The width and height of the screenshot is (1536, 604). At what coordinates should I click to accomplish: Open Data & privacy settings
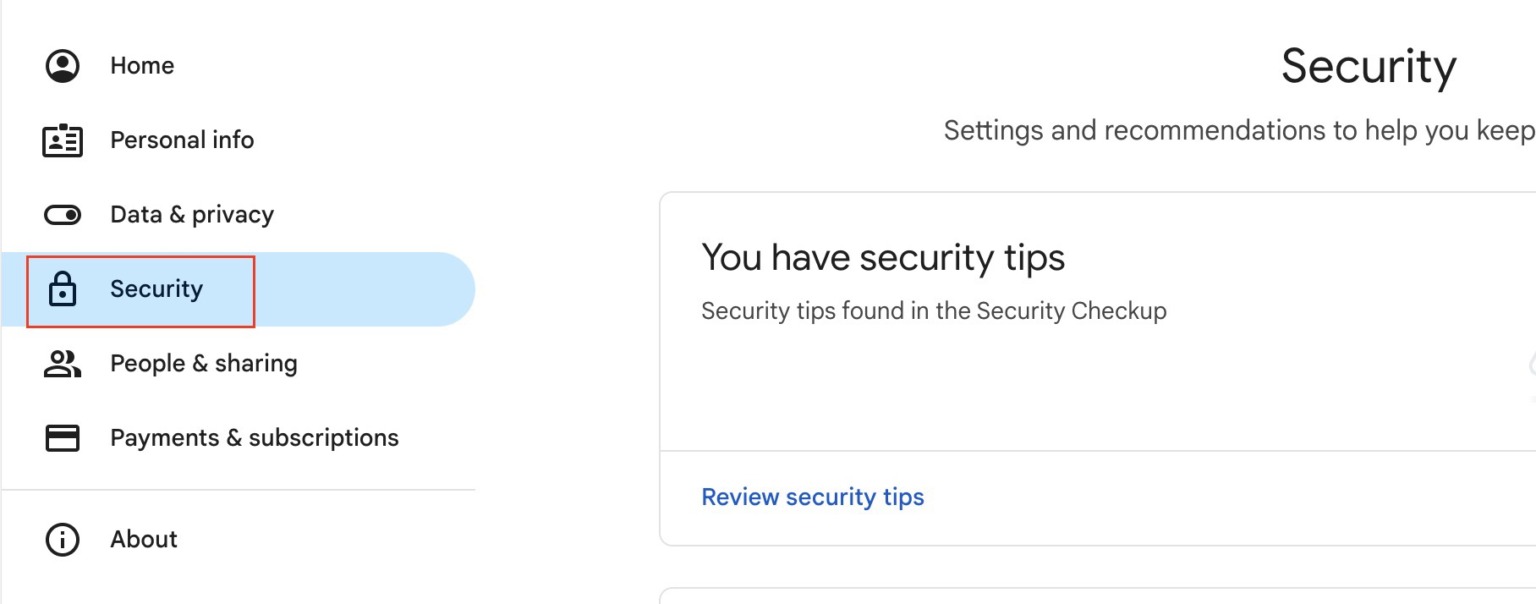coord(194,214)
